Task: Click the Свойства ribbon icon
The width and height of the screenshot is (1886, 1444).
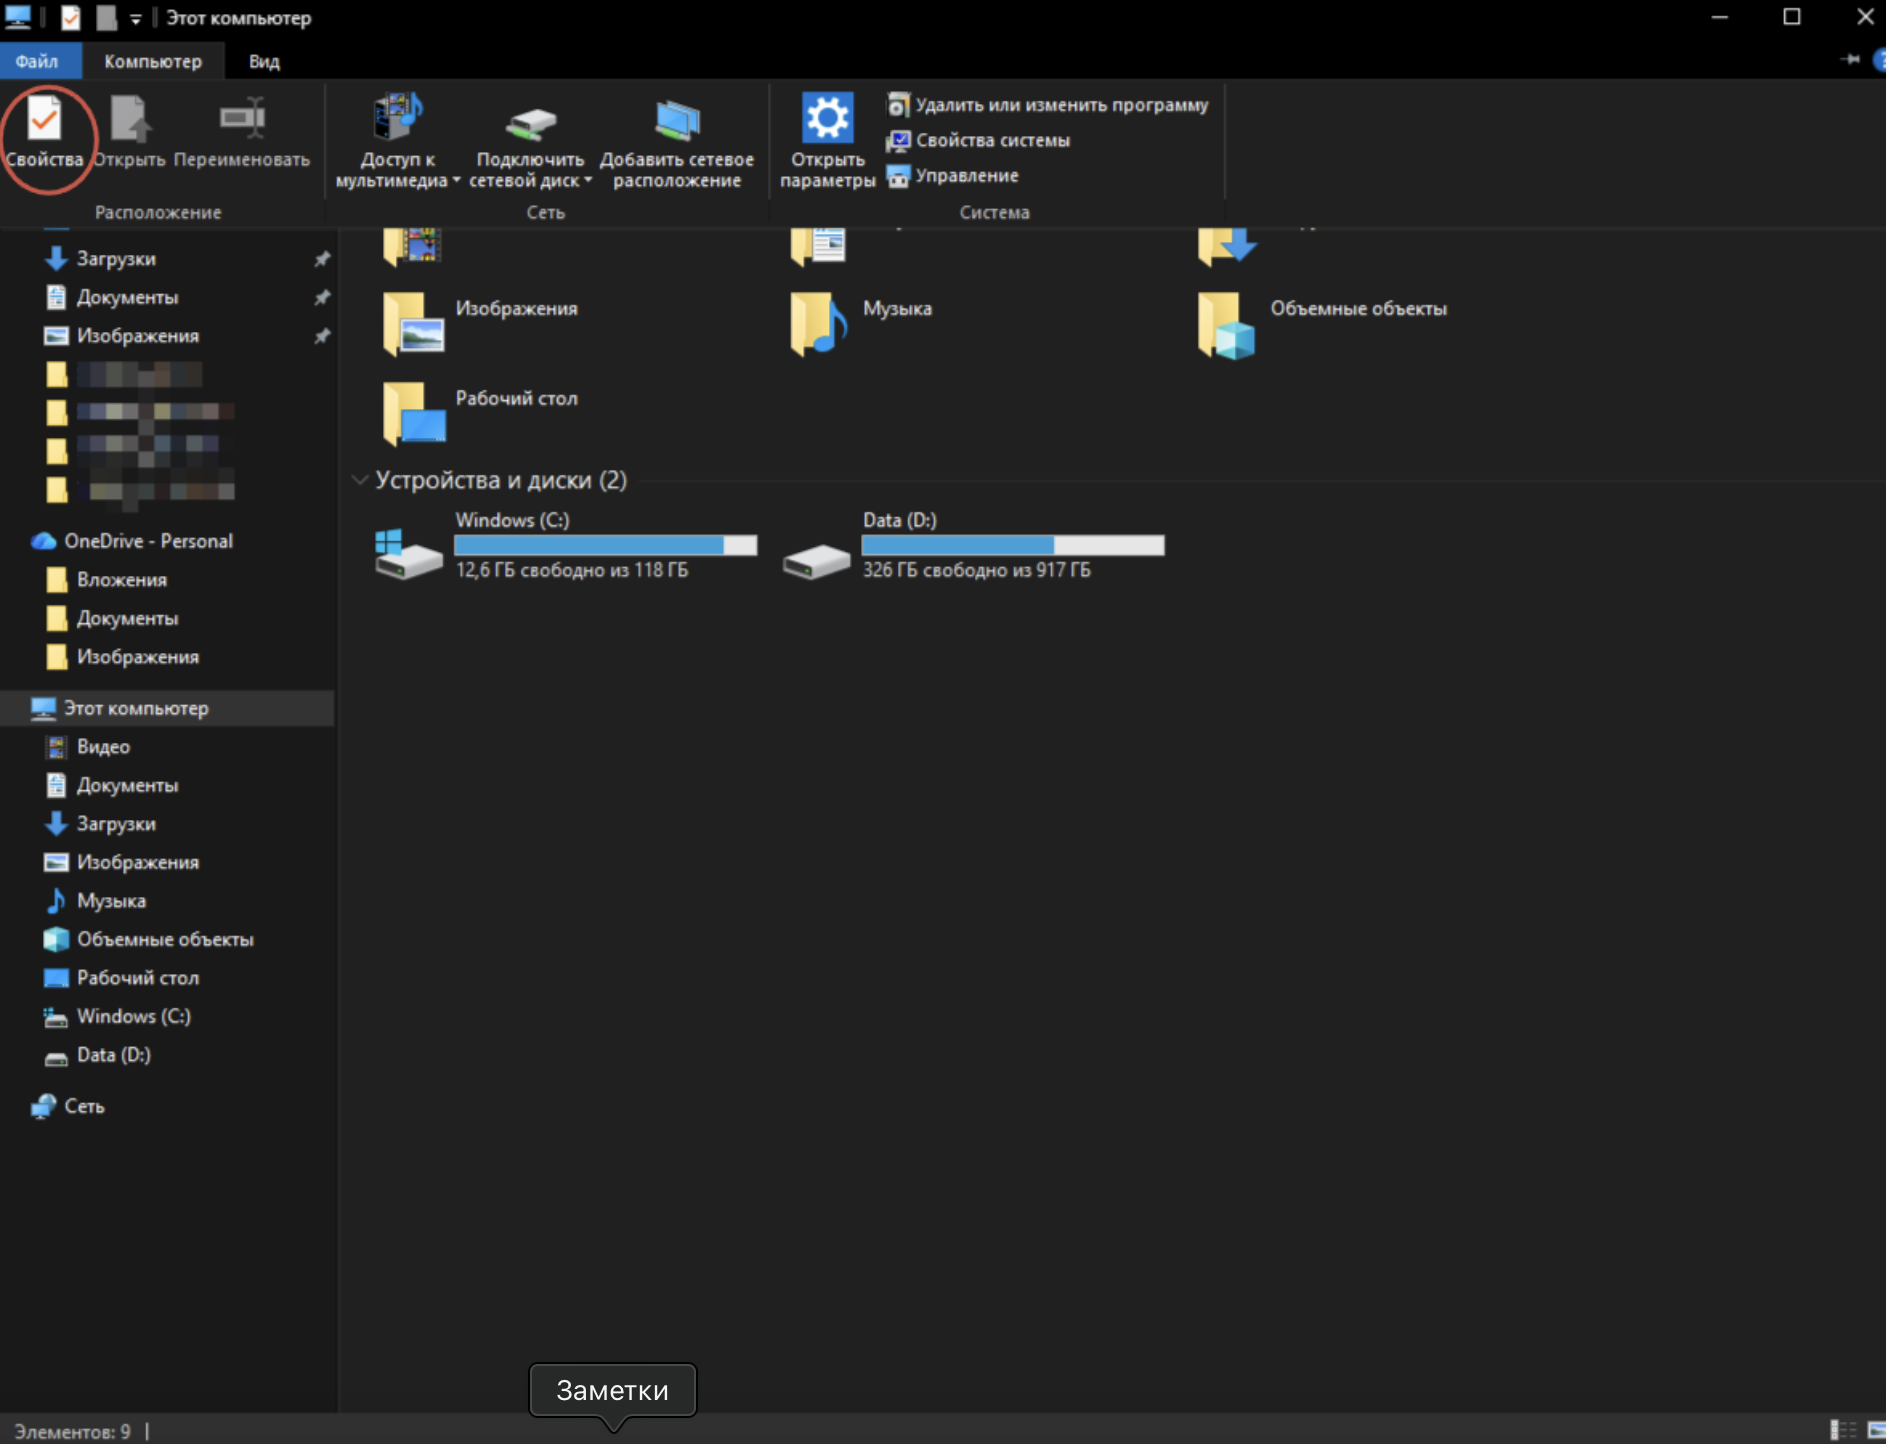Action: [44, 122]
